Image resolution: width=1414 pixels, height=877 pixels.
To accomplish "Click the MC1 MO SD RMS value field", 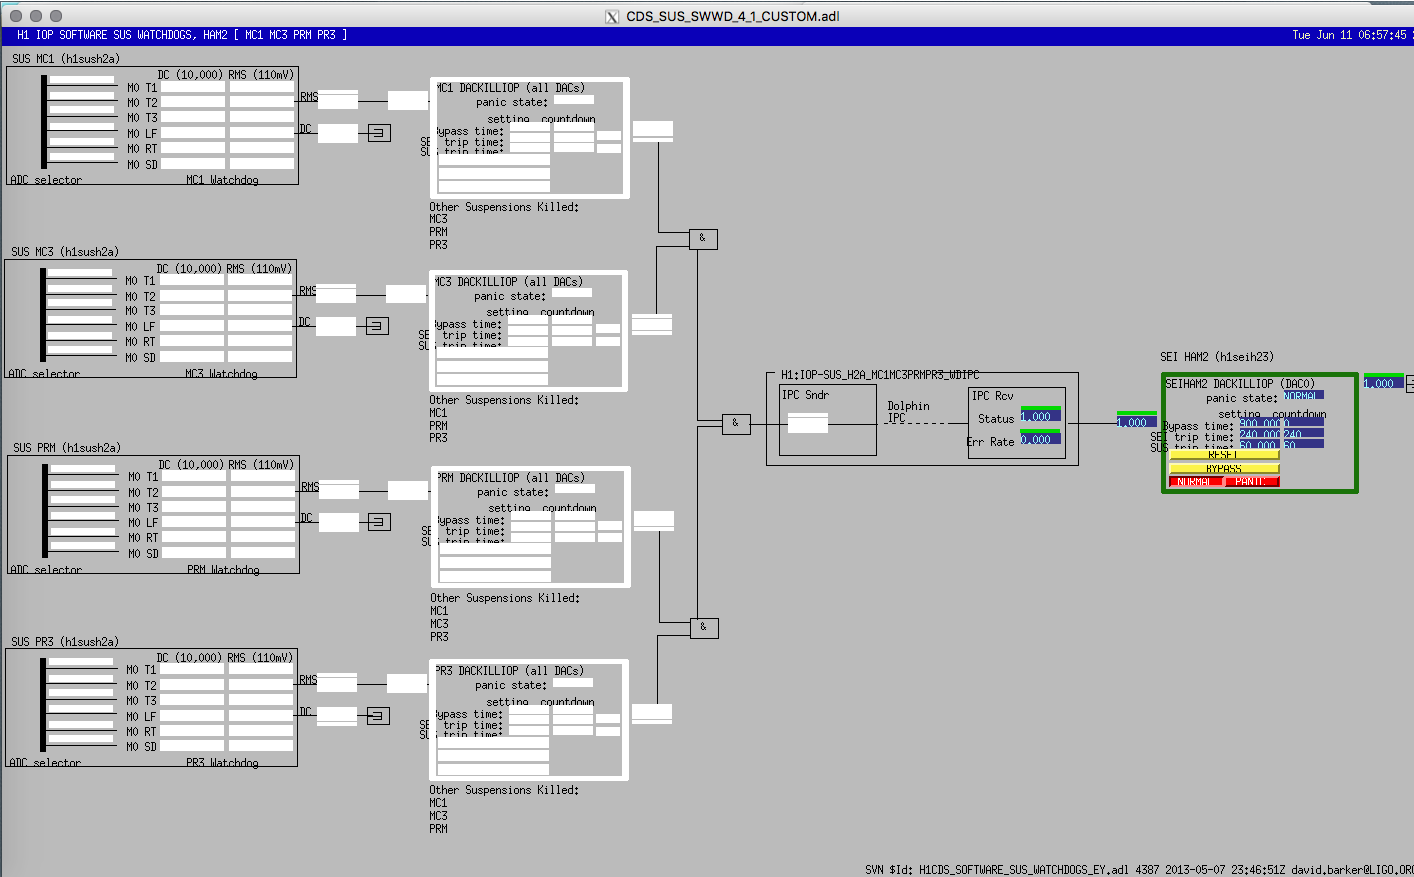I will 262,164.
